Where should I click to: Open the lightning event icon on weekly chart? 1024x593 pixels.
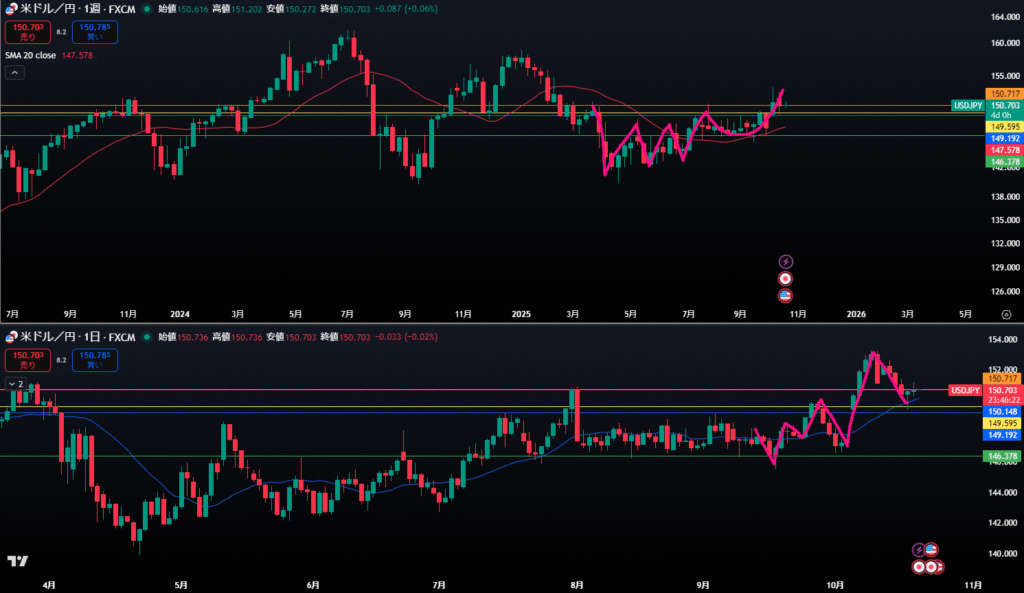[x=785, y=261]
